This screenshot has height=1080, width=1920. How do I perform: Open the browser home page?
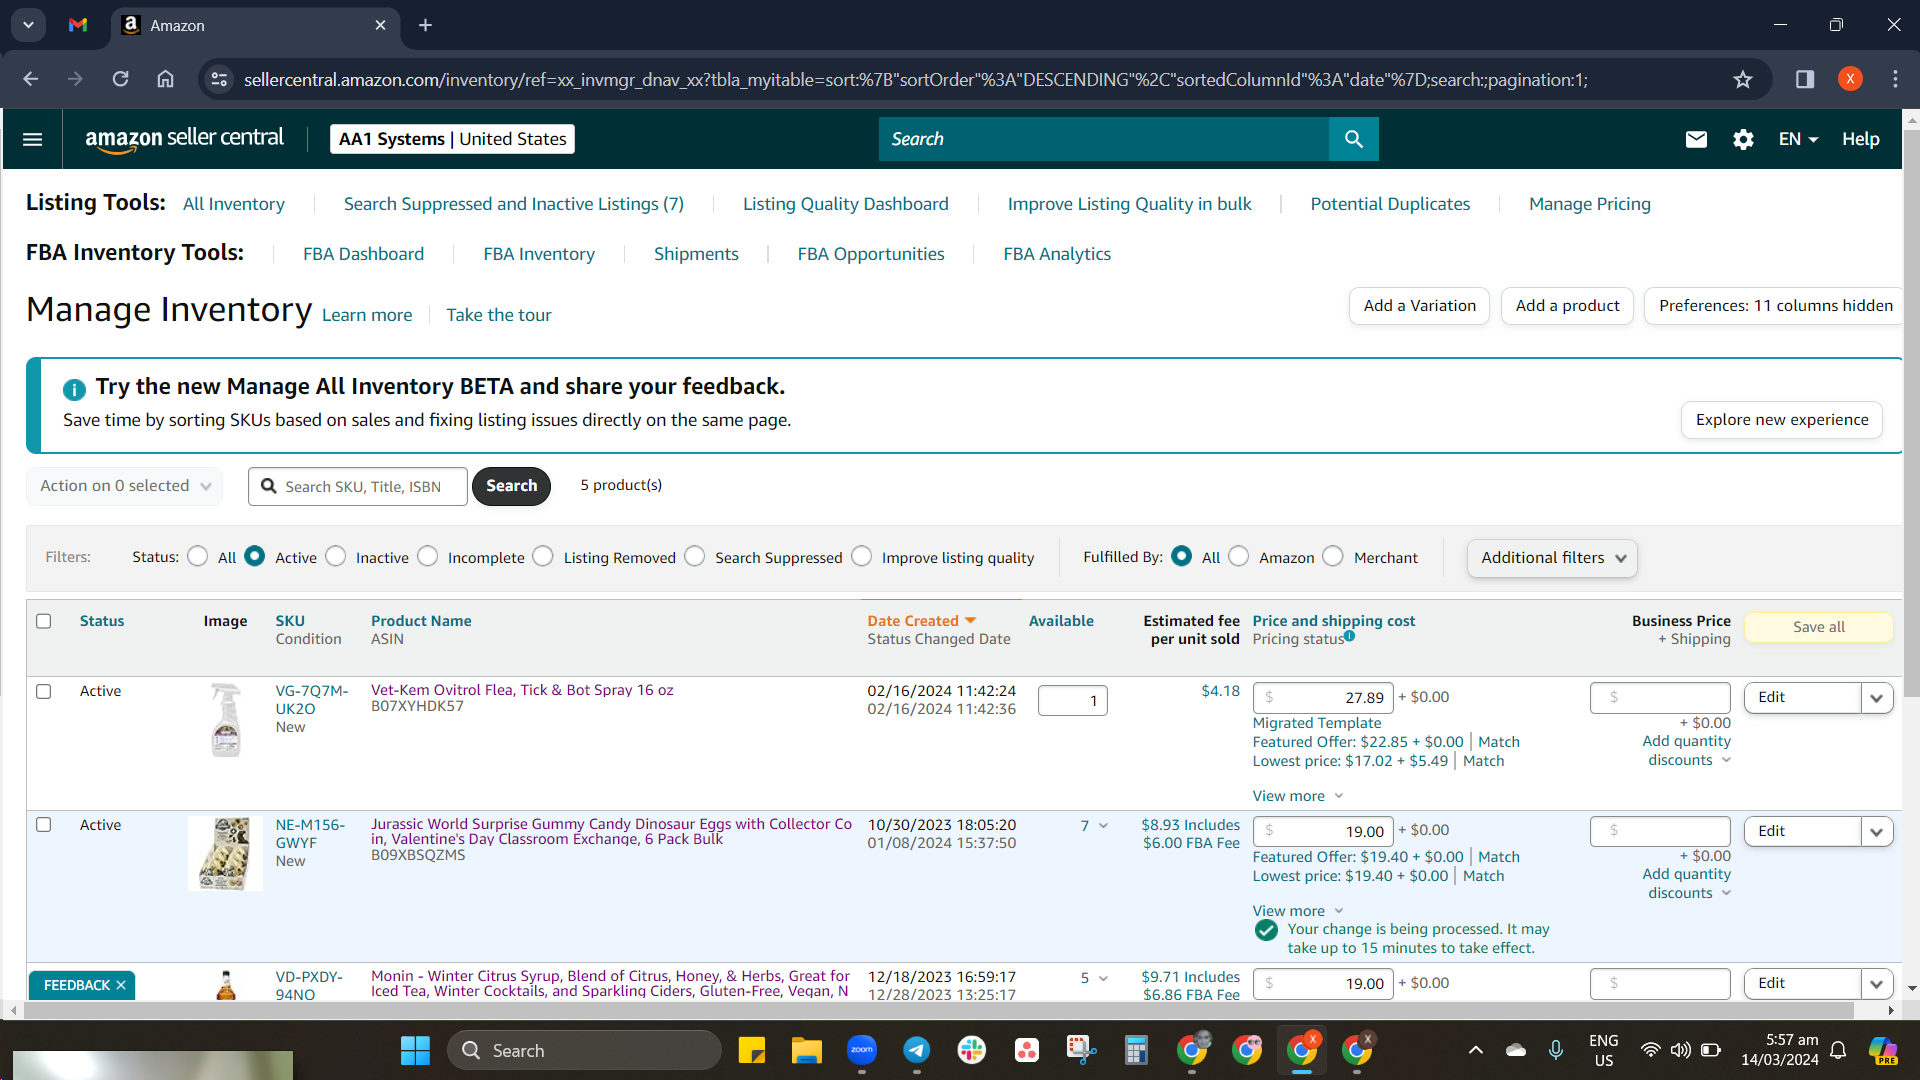coord(166,79)
